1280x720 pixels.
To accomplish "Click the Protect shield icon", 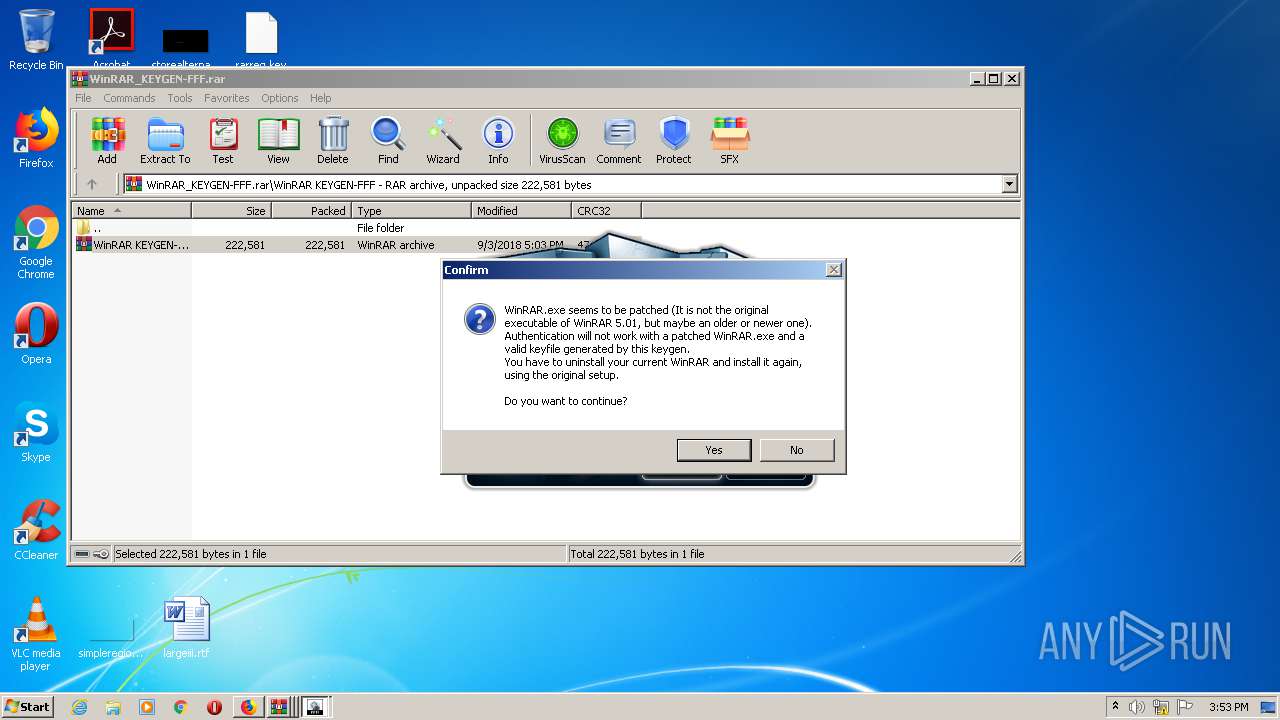I will tap(674, 140).
